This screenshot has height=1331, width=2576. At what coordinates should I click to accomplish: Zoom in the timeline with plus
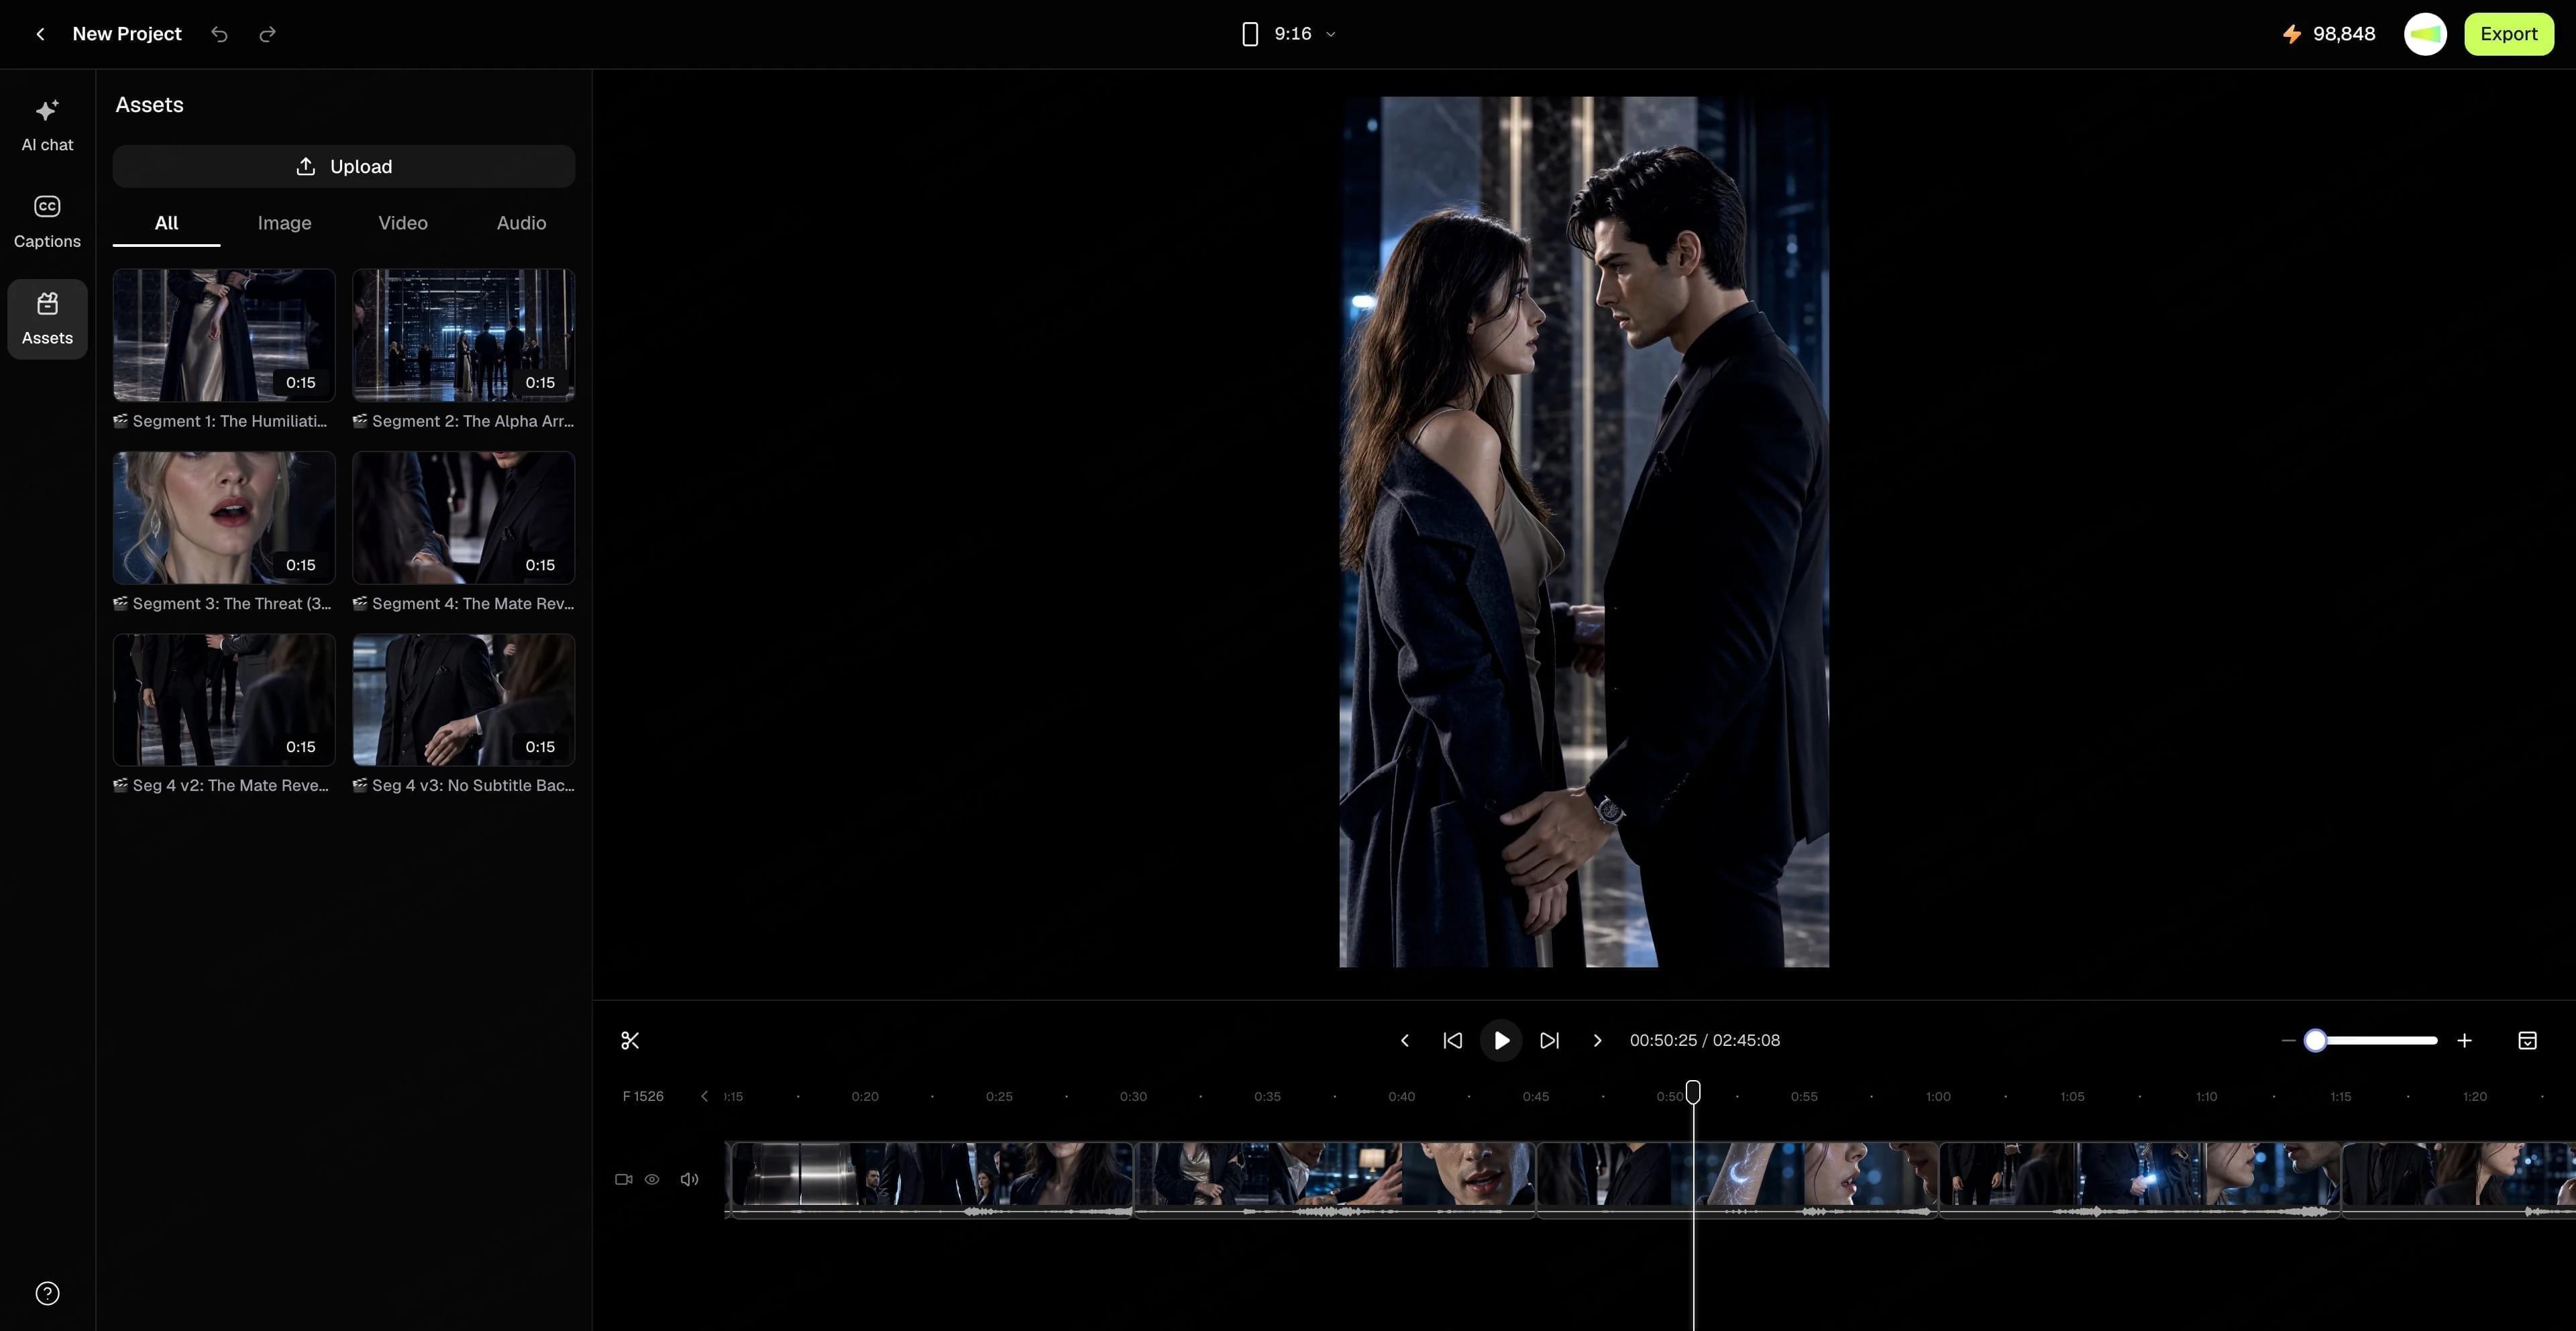[2464, 1041]
